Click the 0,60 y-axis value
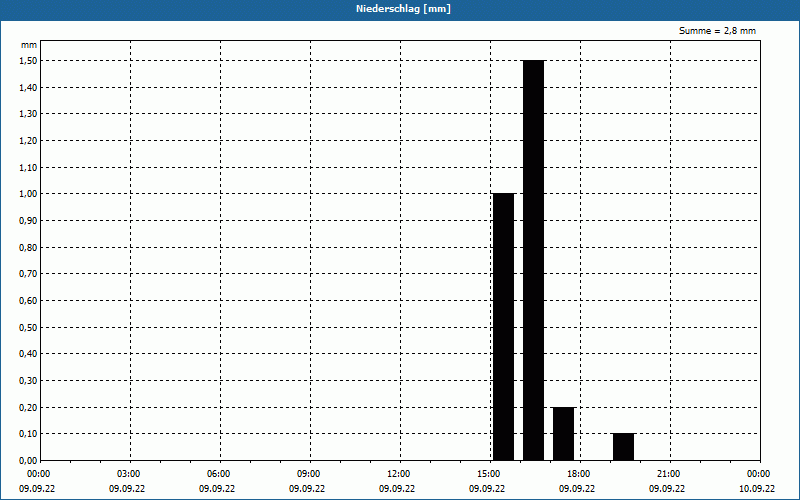 28,301
